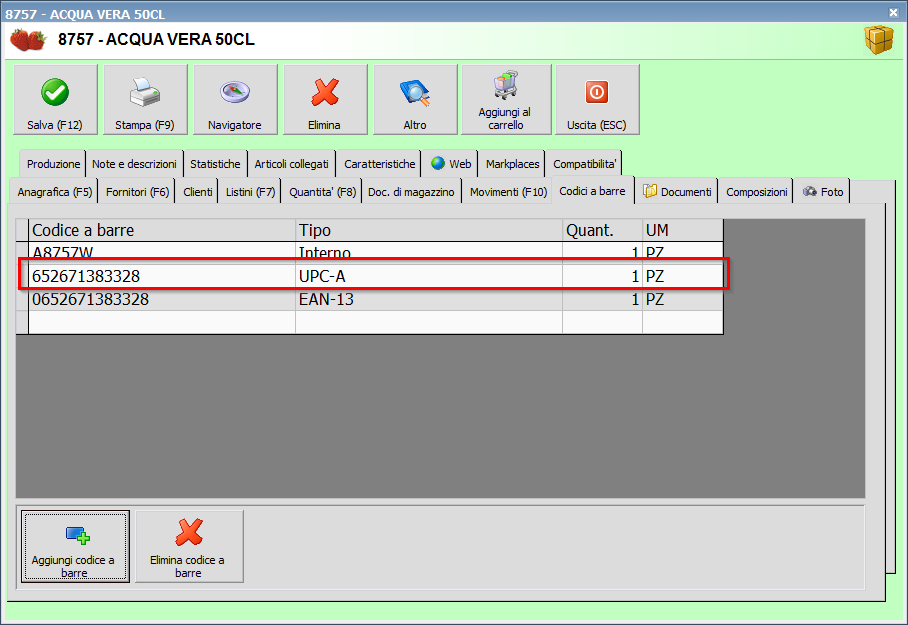The height and width of the screenshot is (625, 908).
Task: Click the EAN-13 type cell
Action: click(x=429, y=299)
